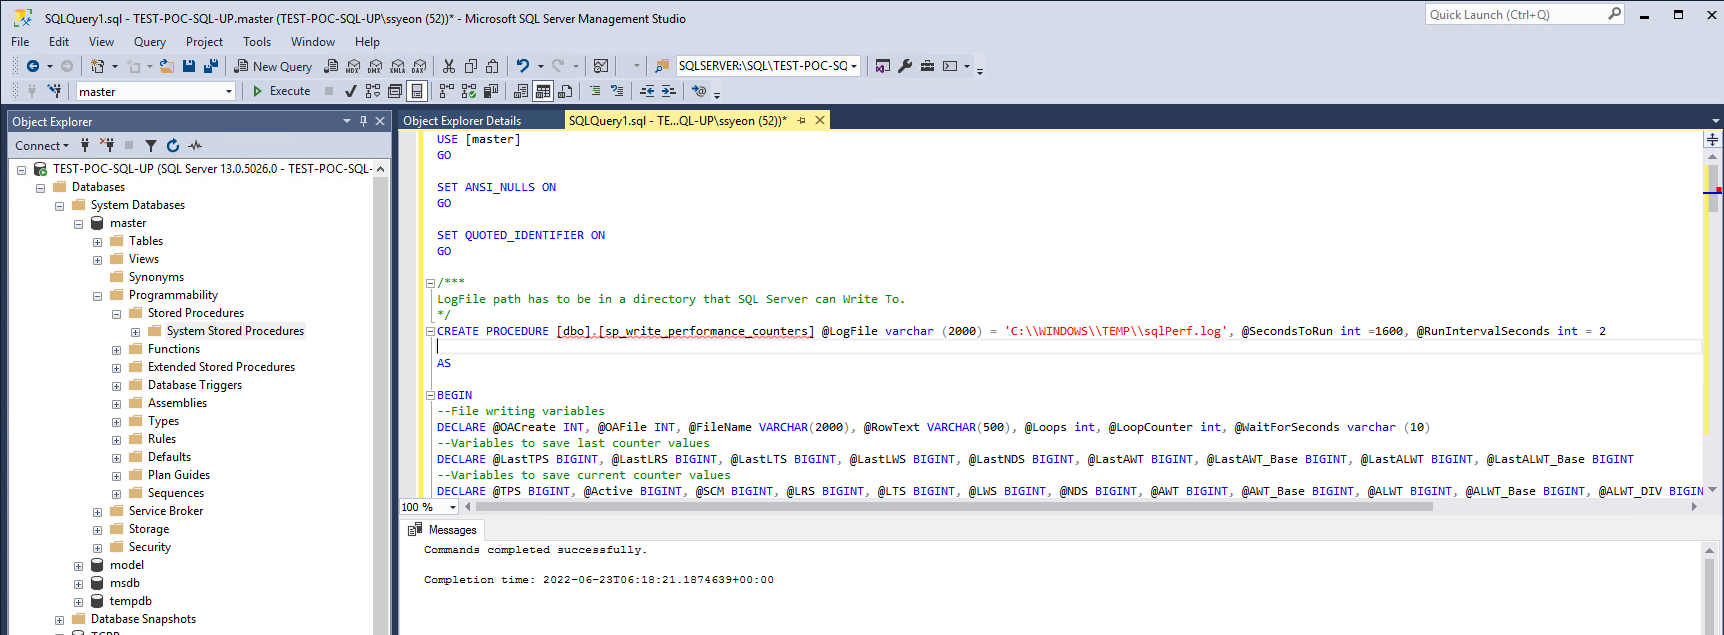Open the Window menu
This screenshot has height=635, width=1724.
(313, 42)
